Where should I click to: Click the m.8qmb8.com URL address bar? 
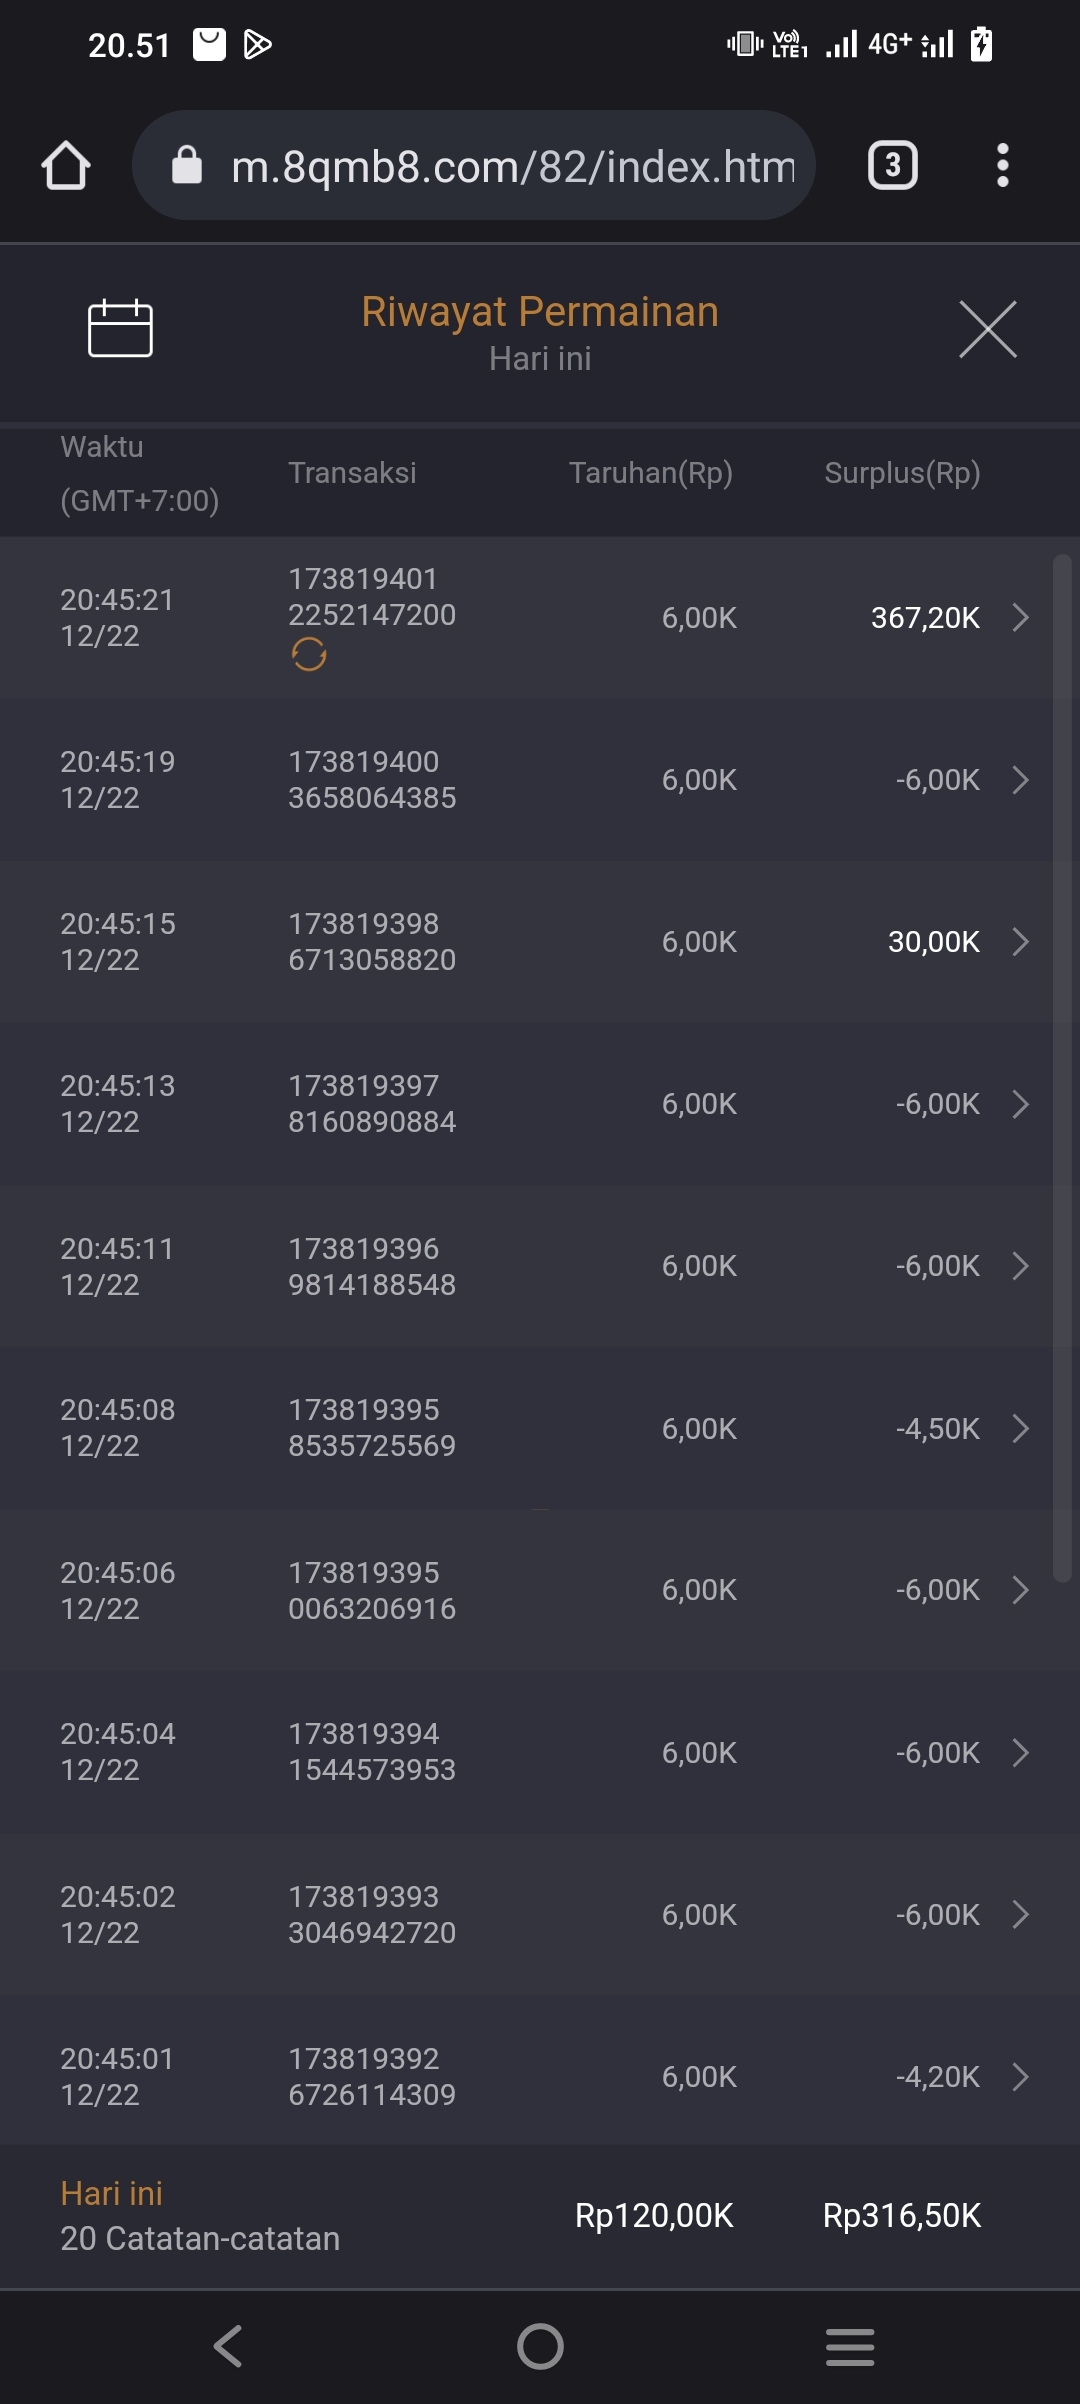click(512, 166)
